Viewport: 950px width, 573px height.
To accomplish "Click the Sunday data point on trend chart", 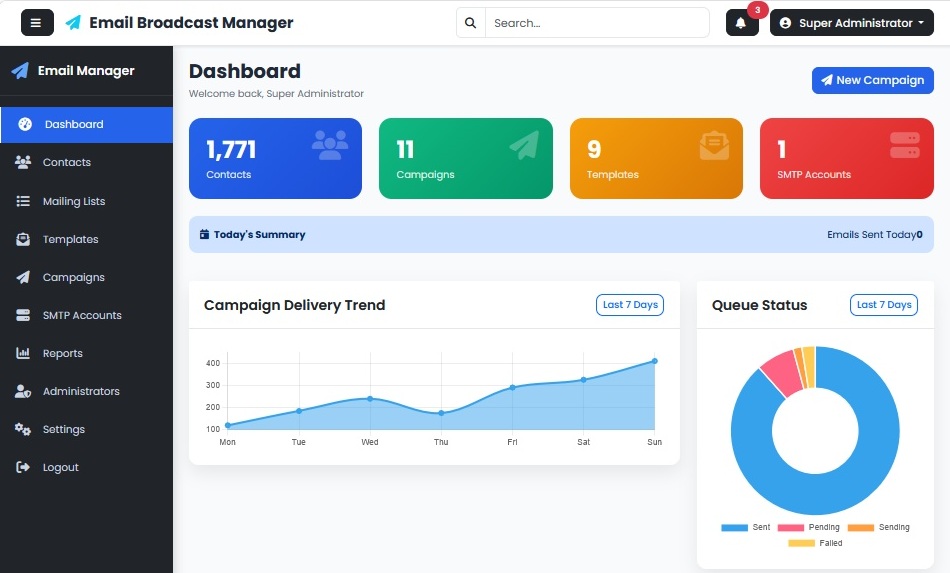I will [655, 361].
